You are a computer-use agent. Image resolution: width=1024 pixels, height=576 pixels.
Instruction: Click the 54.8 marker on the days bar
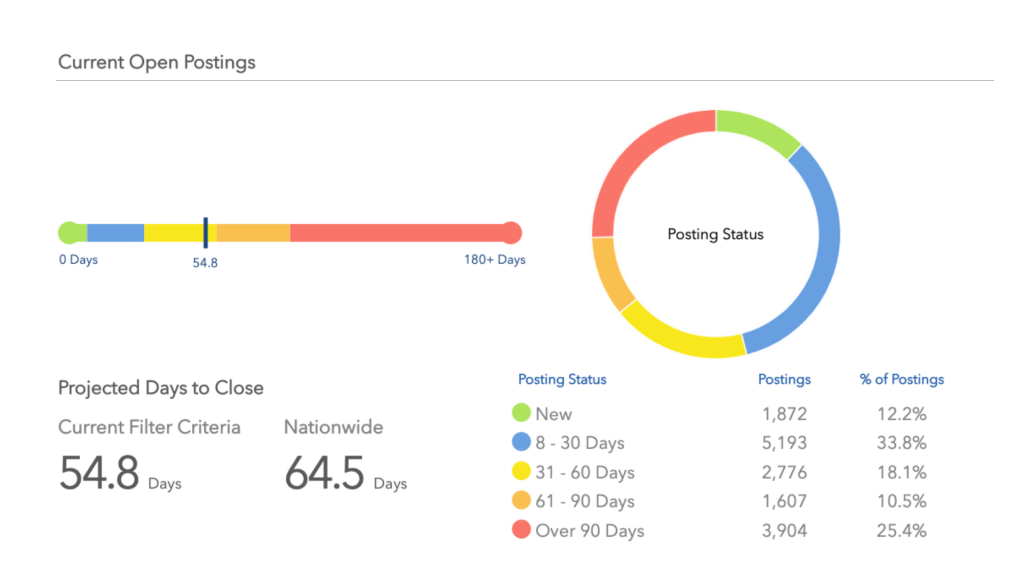[205, 233]
